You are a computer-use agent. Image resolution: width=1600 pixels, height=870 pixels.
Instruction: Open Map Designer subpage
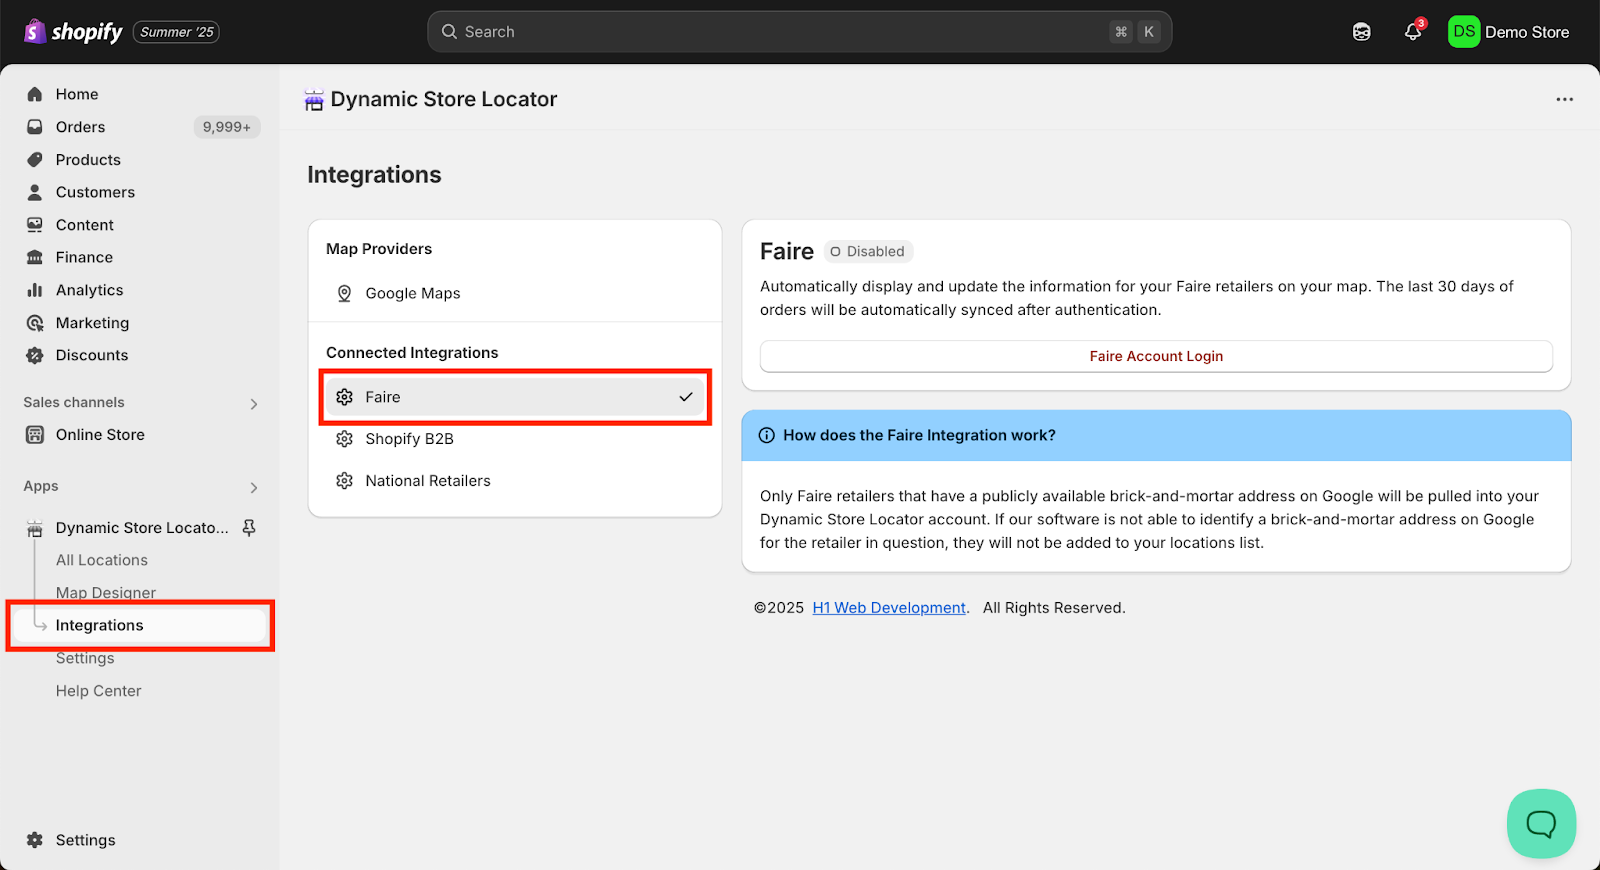click(106, 592)
